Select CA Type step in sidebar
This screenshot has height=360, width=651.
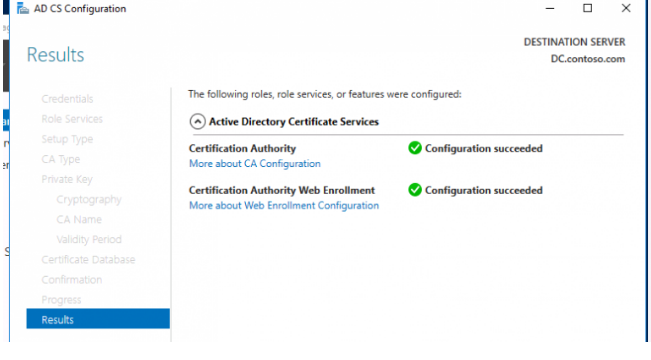pyautogui.click(x=61, y=159)
